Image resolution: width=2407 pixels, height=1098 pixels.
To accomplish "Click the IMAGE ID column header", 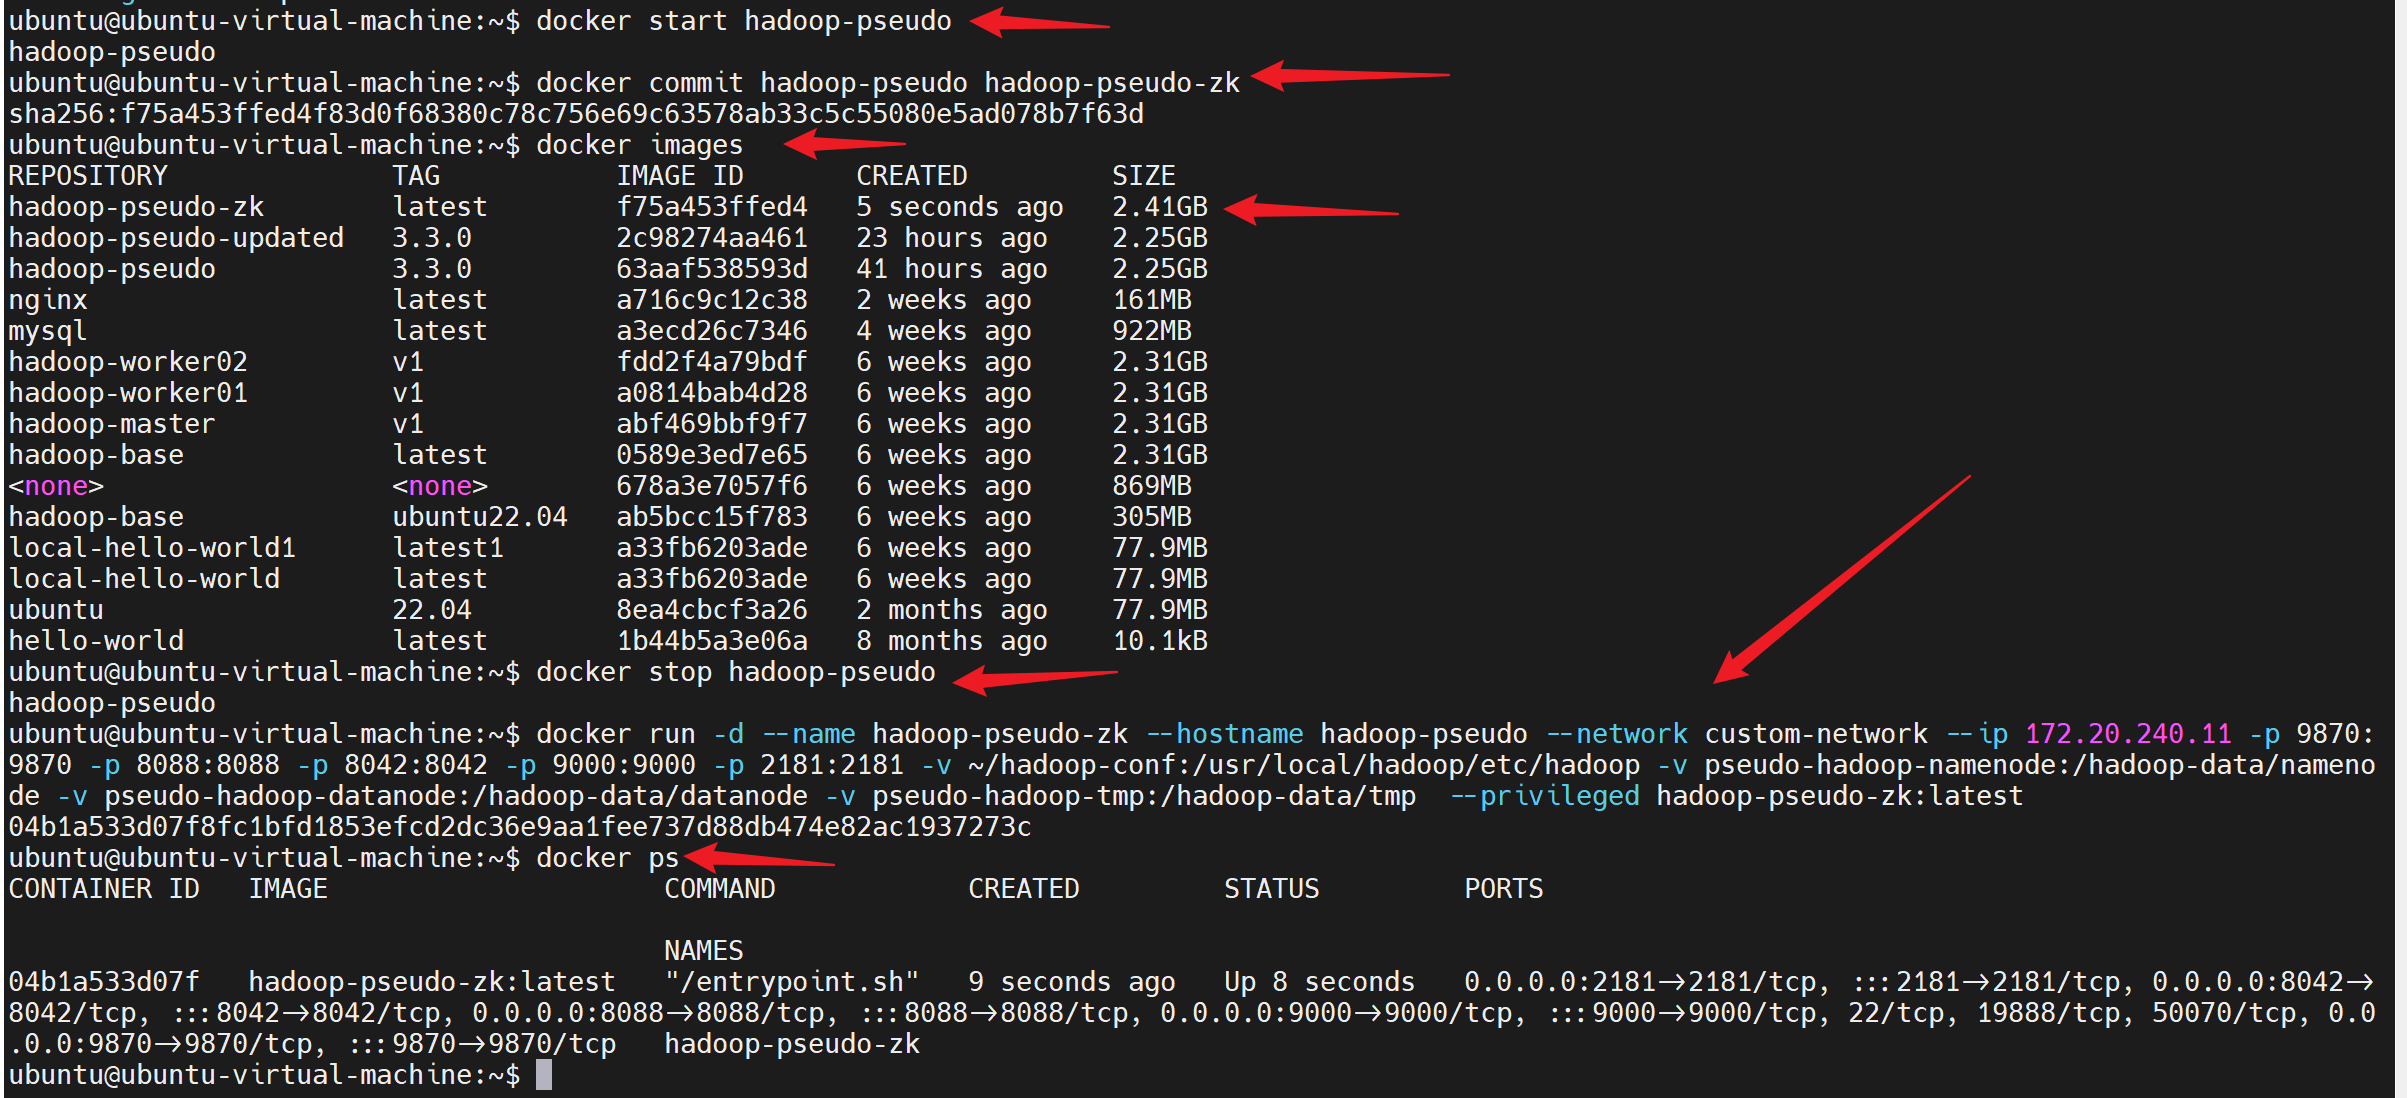I will (679, 176).
